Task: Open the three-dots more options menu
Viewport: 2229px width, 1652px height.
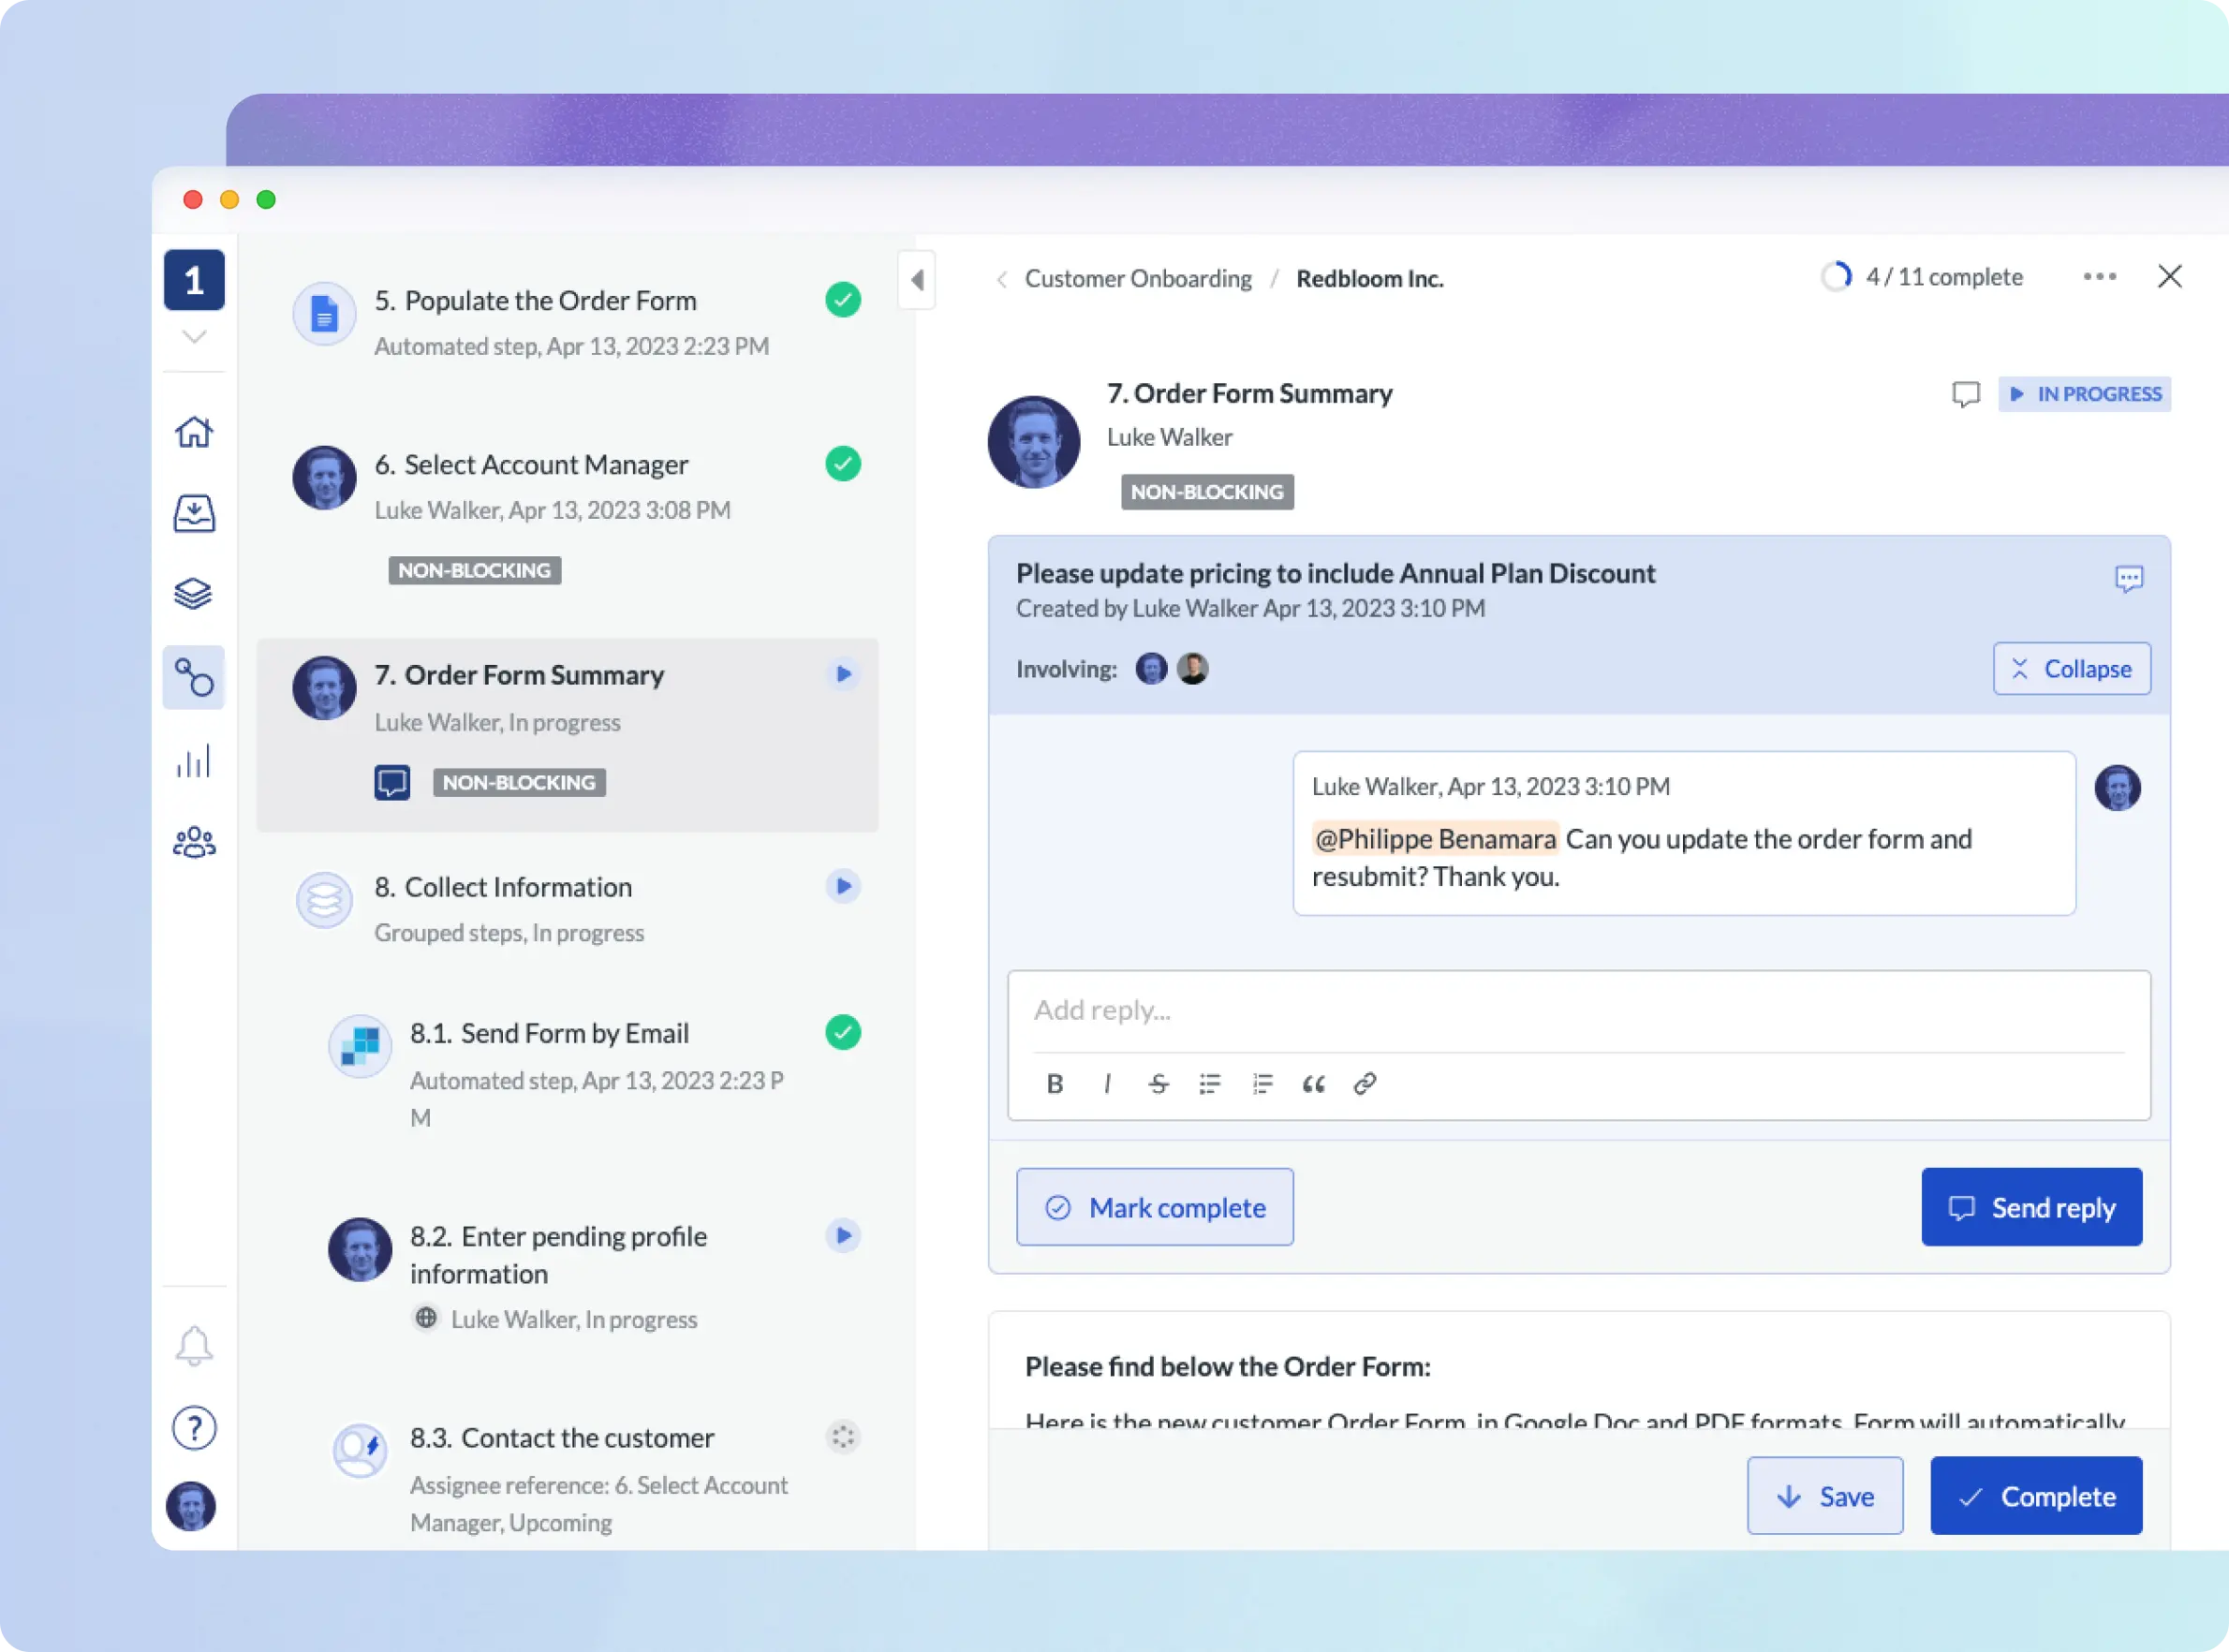Action: coord(2099,277)
